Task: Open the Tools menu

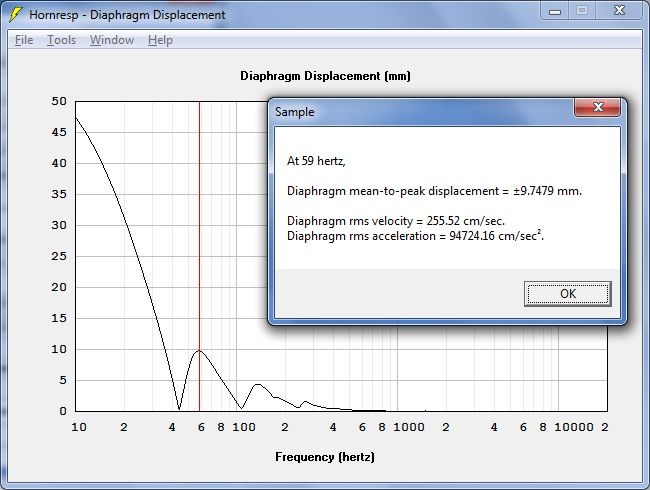Action: click(x=61, y=40)
